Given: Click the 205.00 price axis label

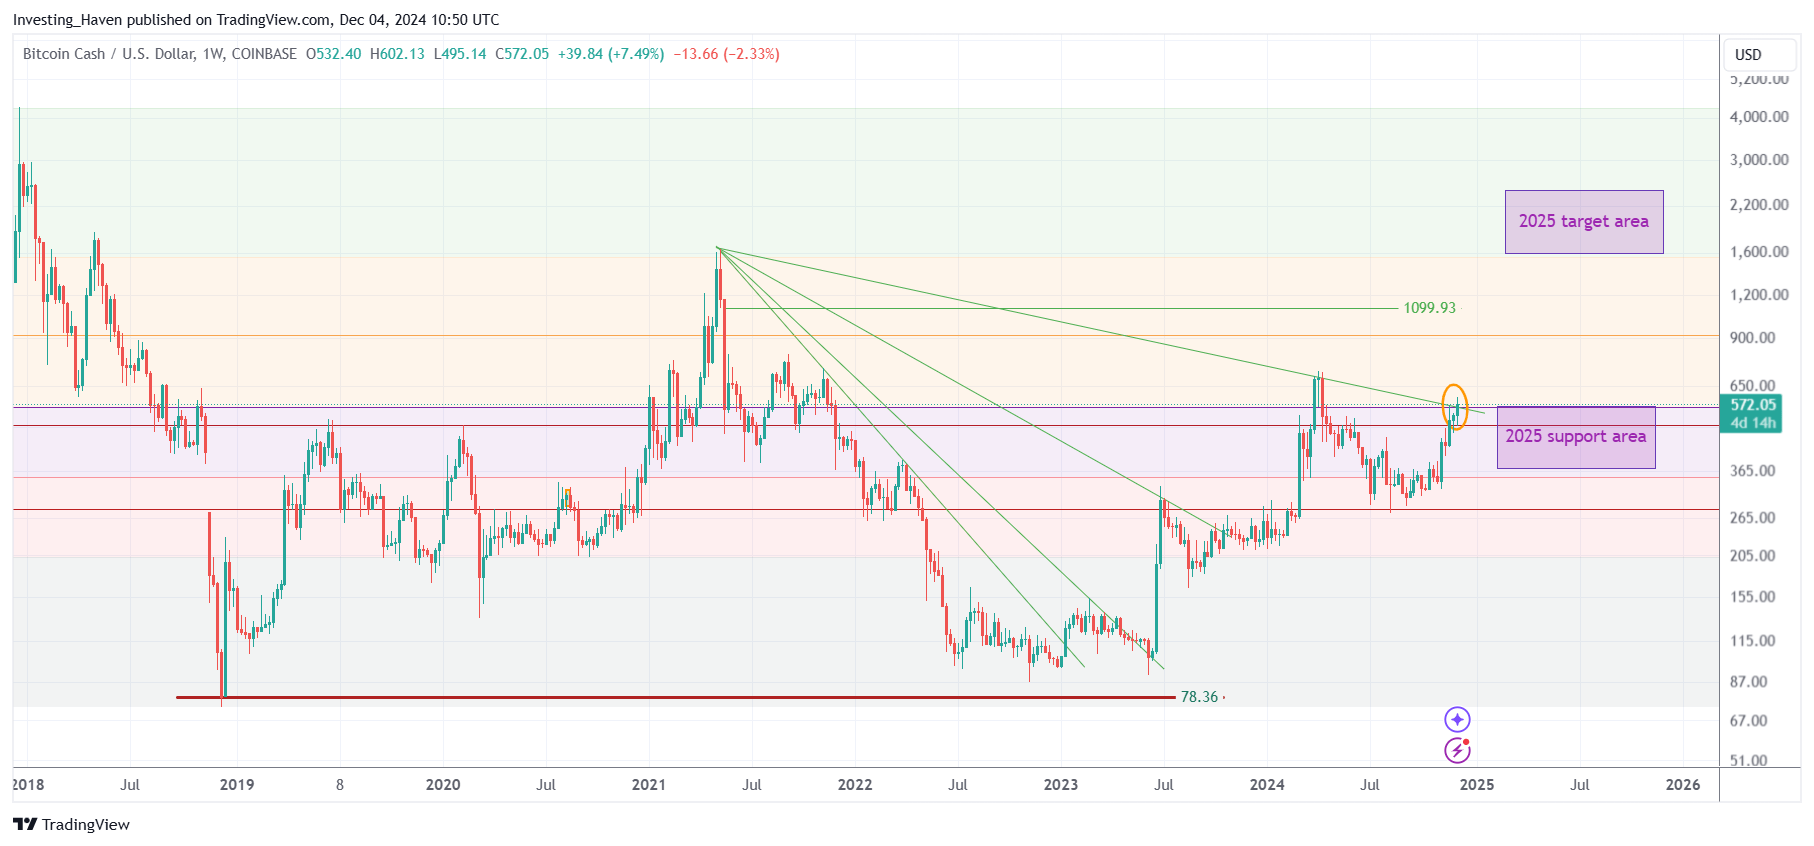Looking at the screenshot, I should [x=1753, y=556].
